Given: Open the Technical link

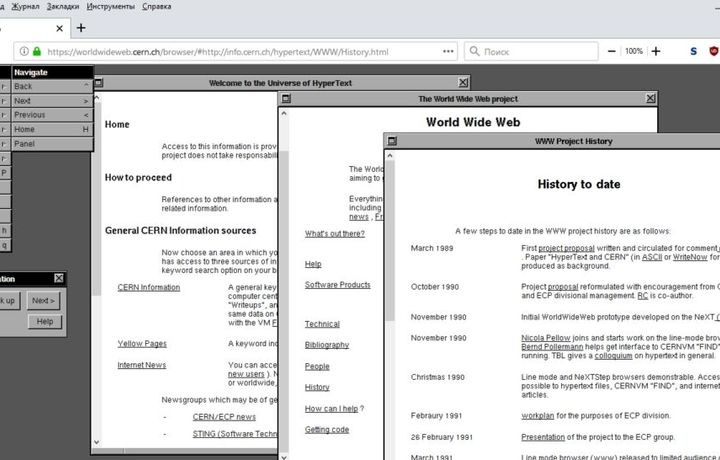Looking at the screenshot, I should pos(322,324).
